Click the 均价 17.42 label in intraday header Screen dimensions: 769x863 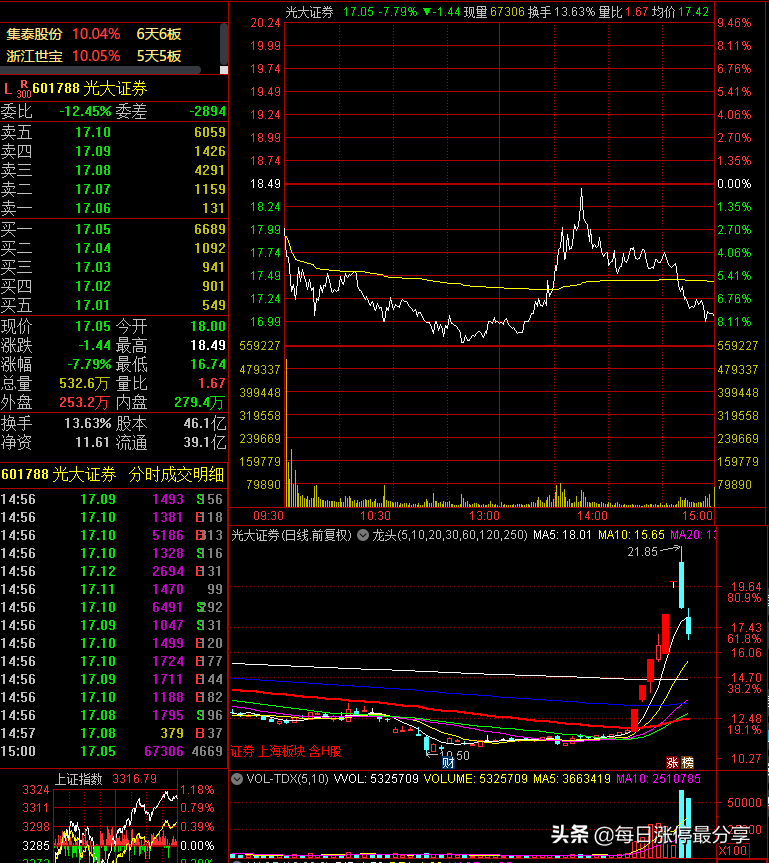(x=680, y=12)
